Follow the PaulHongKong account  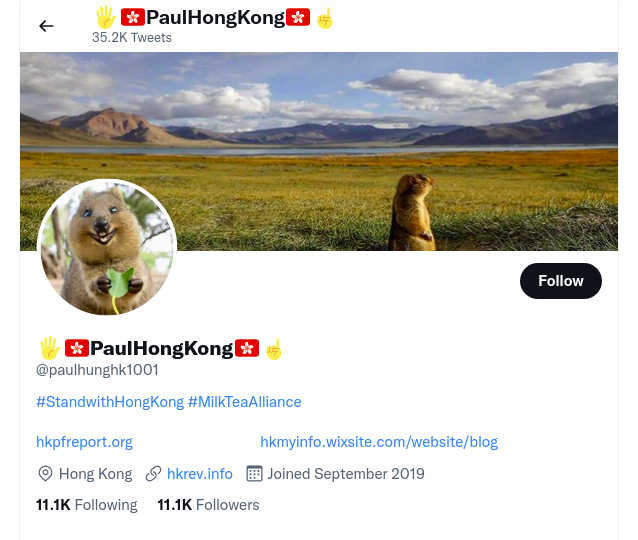coord(561,281)
